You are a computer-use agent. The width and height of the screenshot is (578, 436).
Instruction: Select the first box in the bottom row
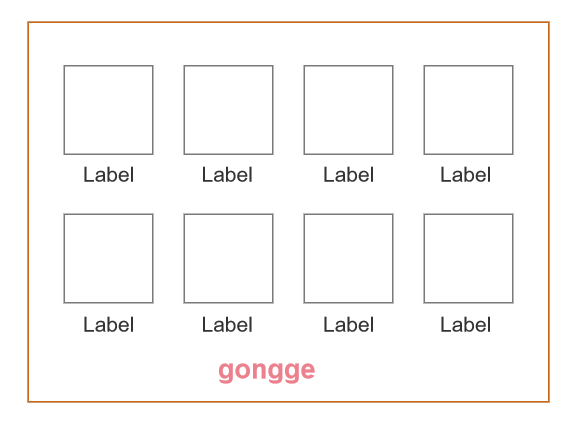[x=108, y=258]
